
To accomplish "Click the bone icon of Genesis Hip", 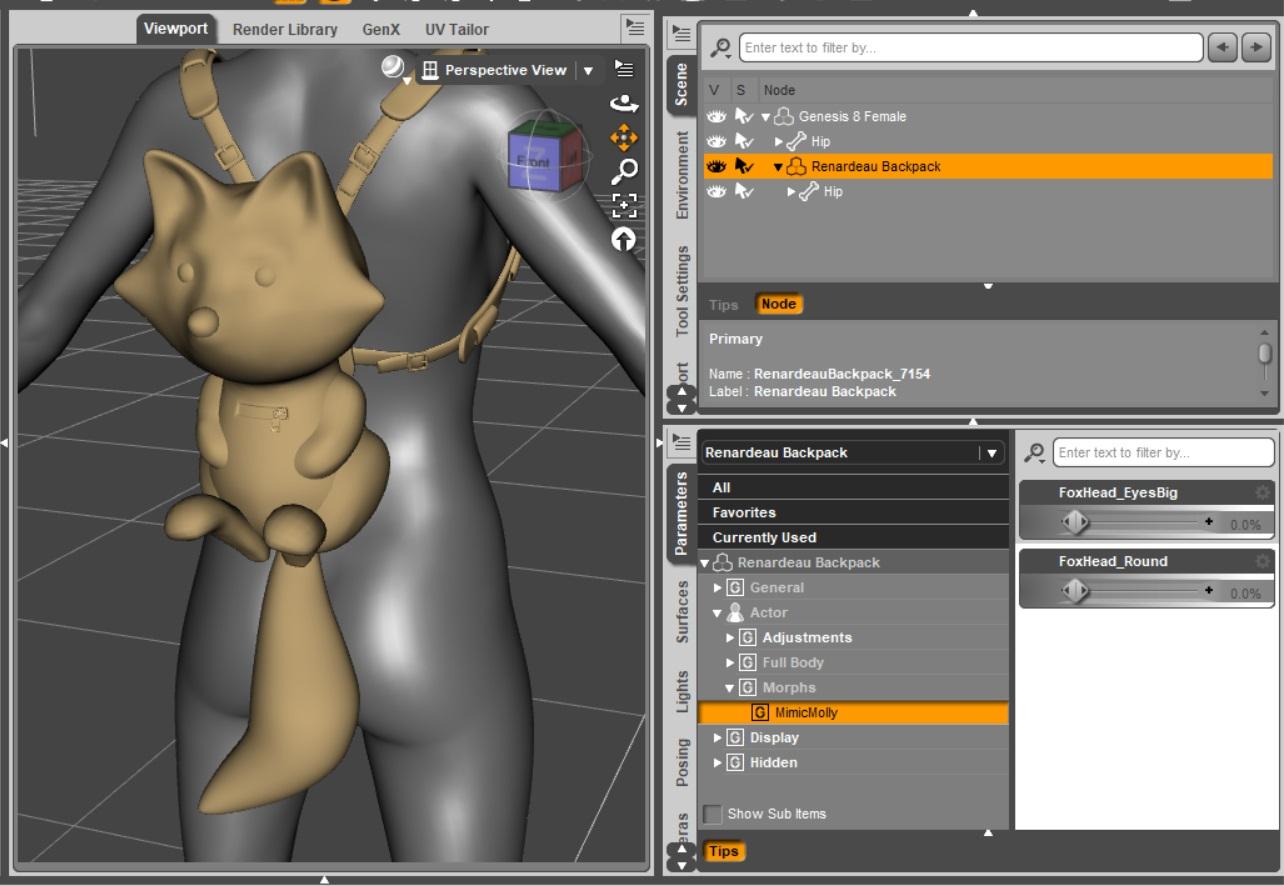I will 797,142.
